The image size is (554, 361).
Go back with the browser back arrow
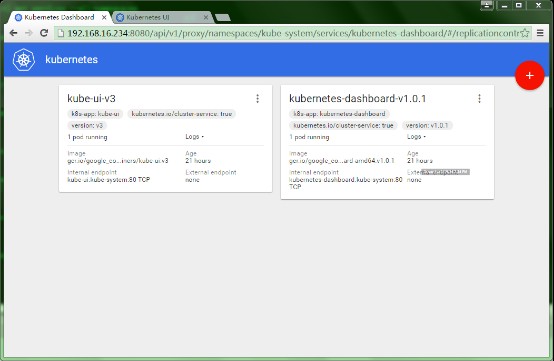(x=13, y=33)
